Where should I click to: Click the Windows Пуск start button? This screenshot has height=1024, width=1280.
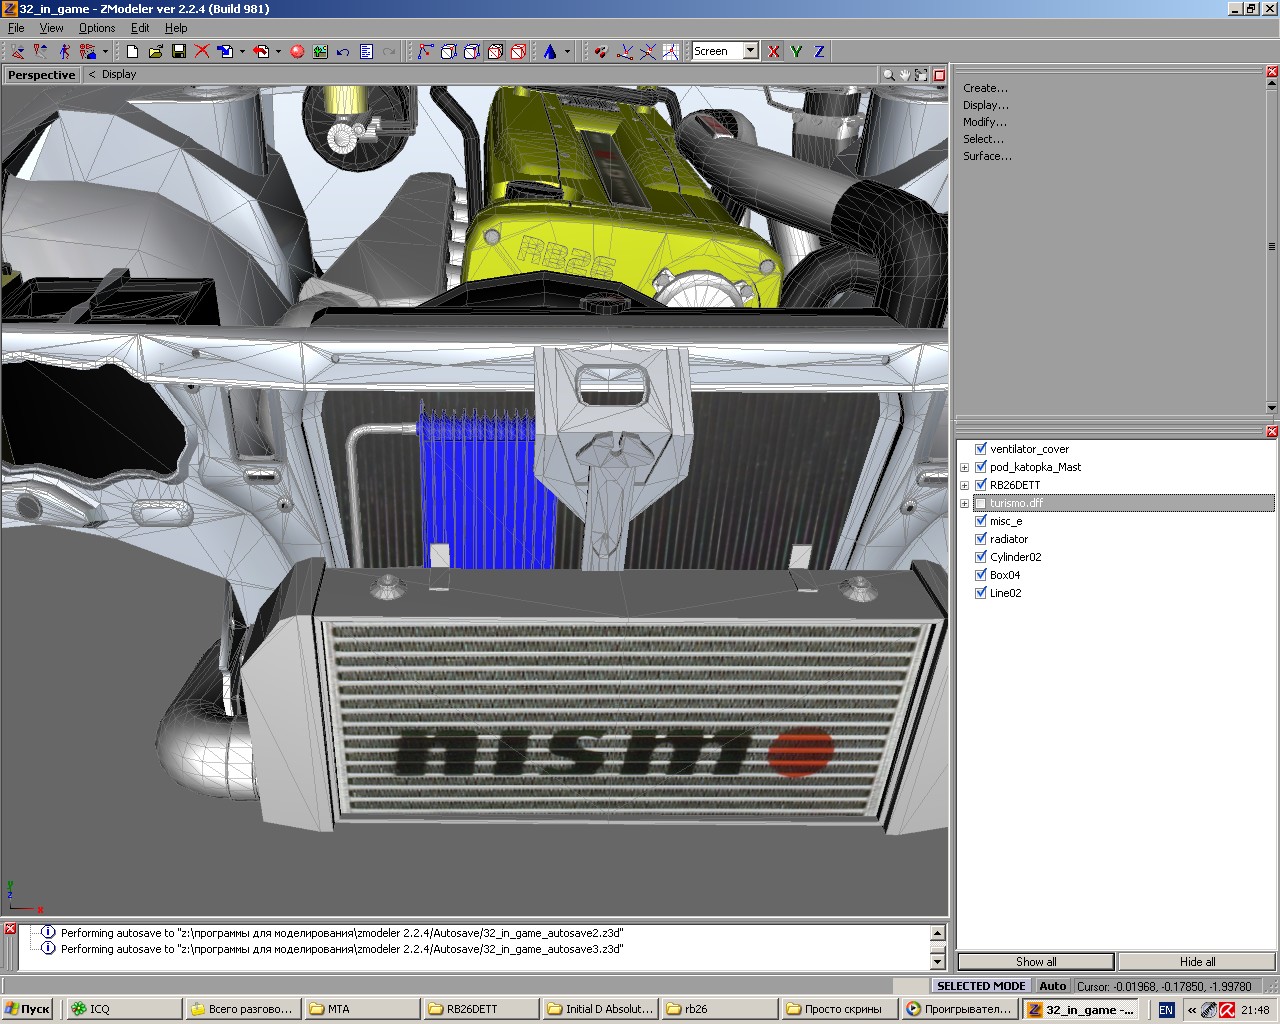(x=28, y=1009)
